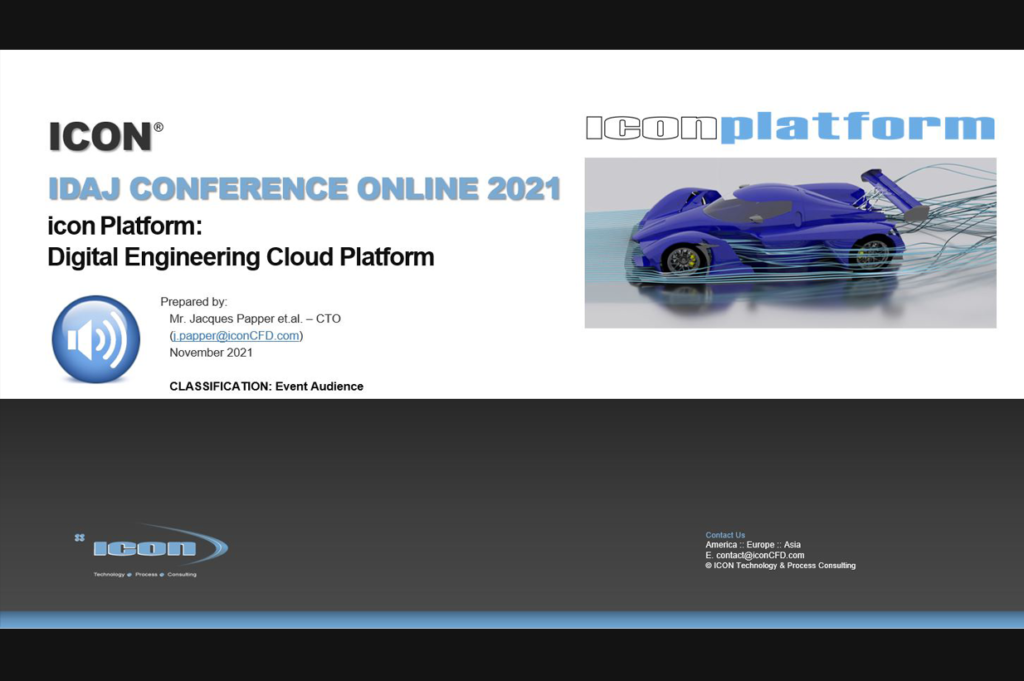Click the contact@iconCFD.com email address
The width and height of the screenshot is (1024, 681).
point(760,555)
